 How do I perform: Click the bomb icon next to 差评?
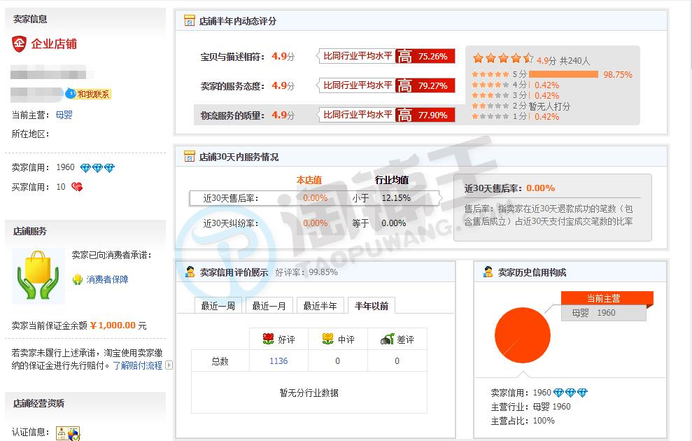click(386, 340)
